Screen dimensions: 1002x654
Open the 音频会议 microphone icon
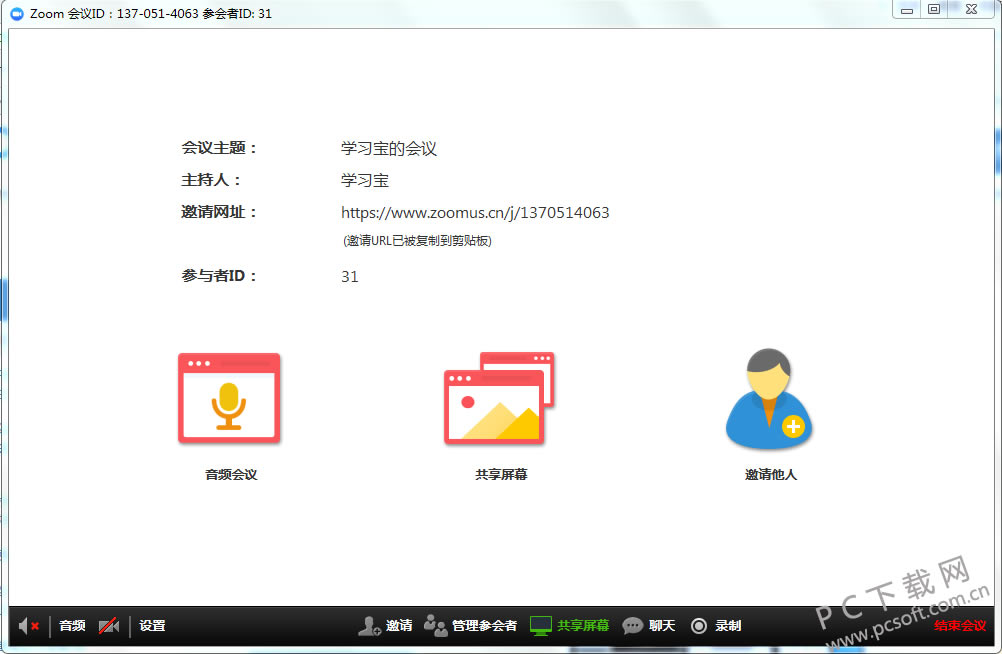click(229, 398)
